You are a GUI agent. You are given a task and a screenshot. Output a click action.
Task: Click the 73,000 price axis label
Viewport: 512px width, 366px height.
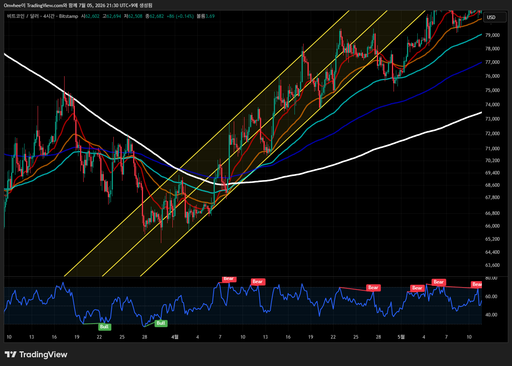pyautogui.click(x=492, y=119)
